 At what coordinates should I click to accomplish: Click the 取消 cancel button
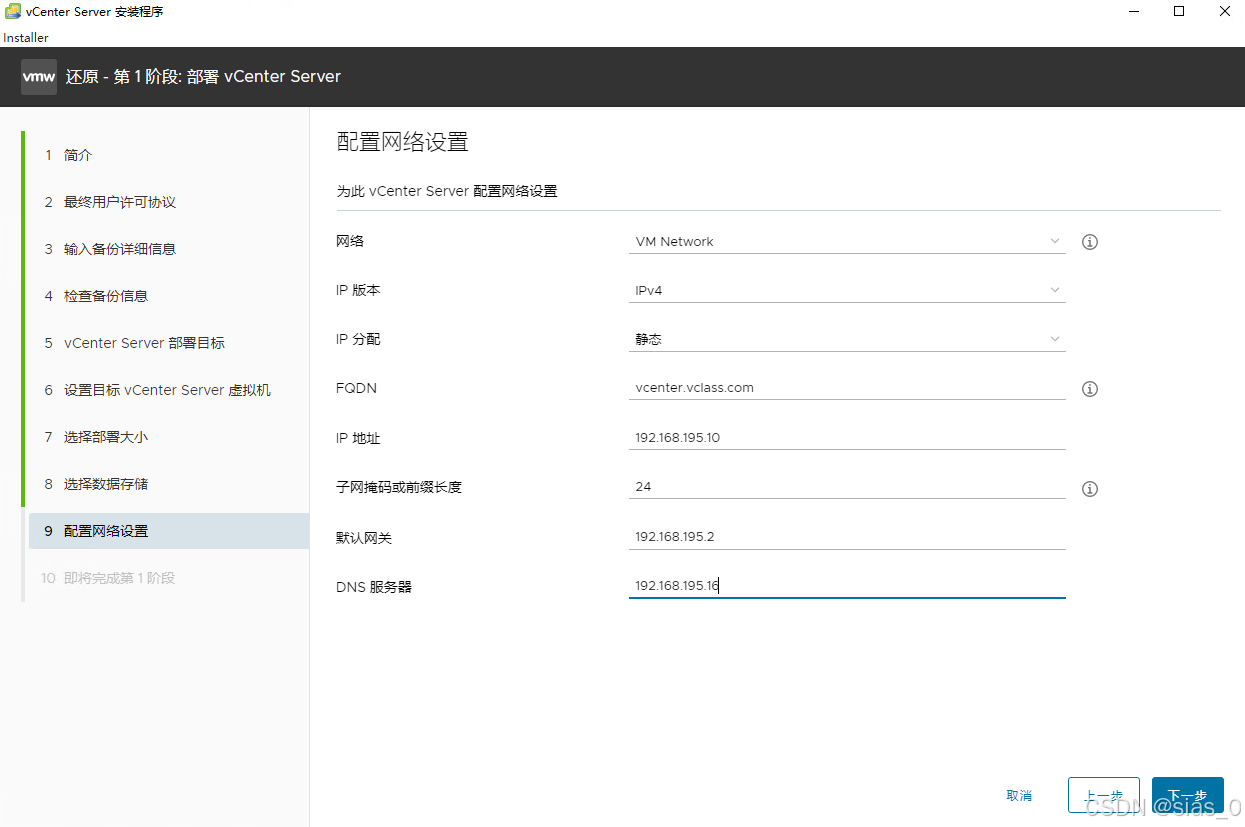1019,796
